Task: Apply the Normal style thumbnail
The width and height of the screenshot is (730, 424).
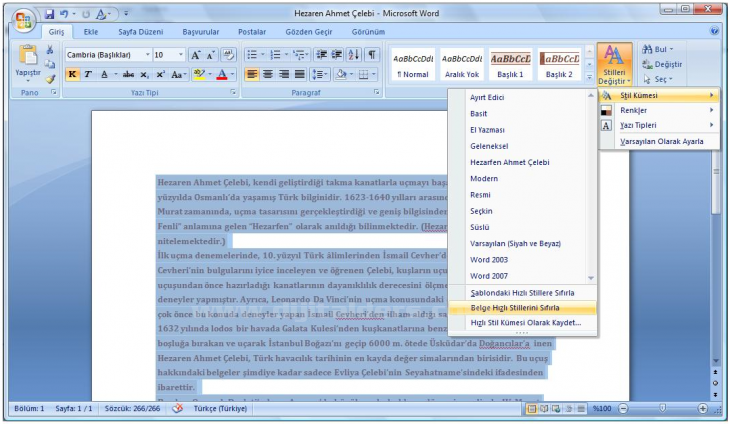Action: [x=413, y=65]
